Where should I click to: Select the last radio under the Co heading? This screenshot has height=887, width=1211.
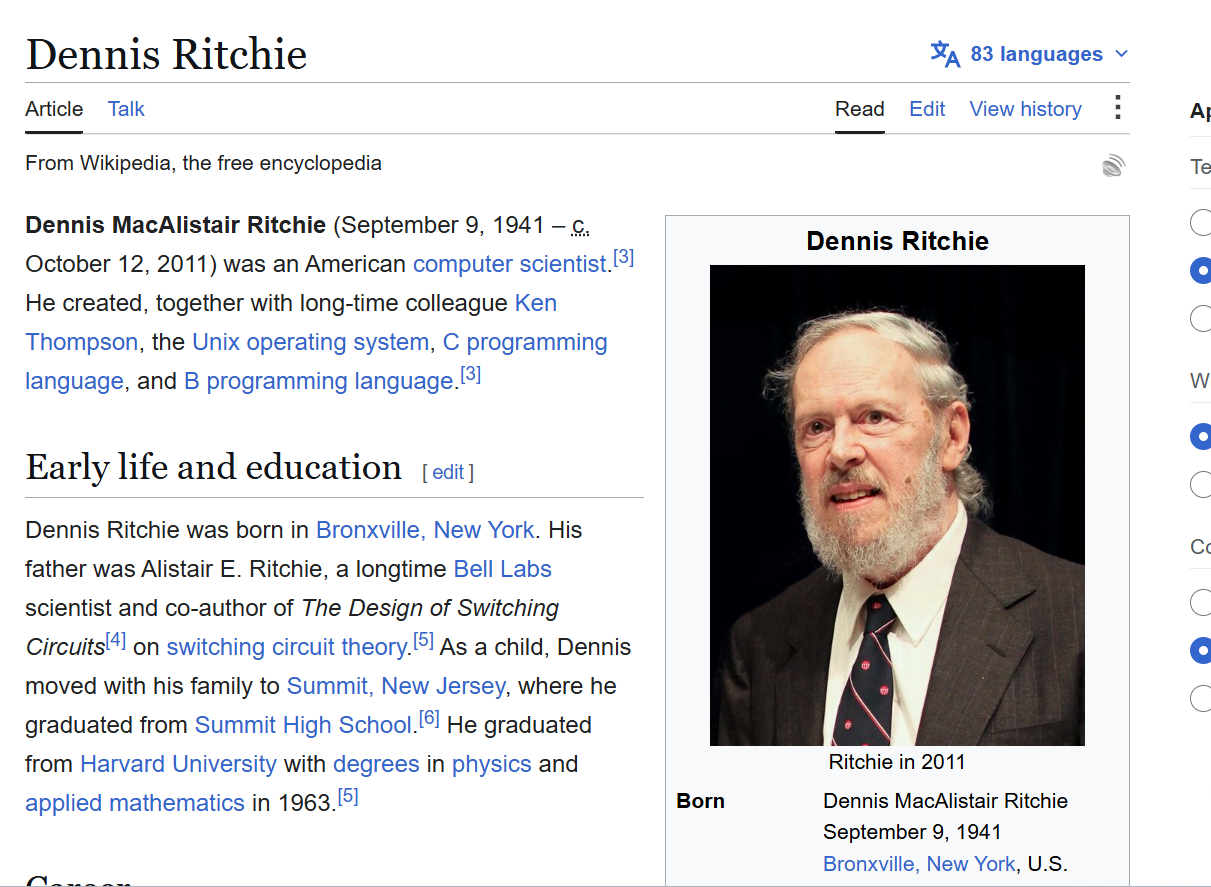pyautogui.click(x=1201, y=698)
